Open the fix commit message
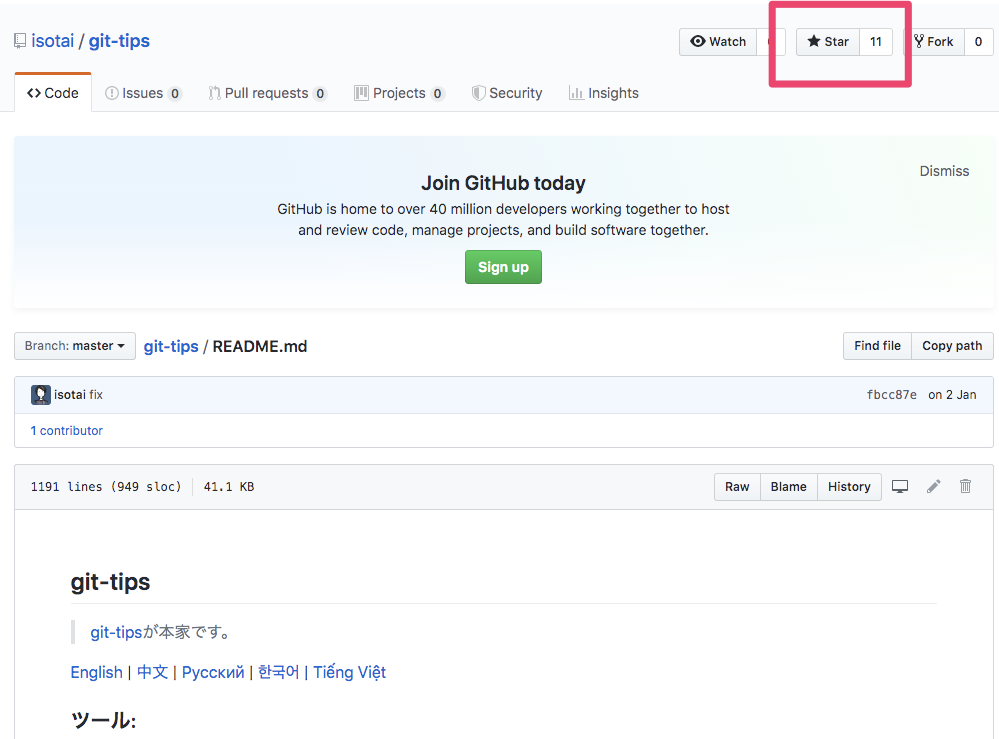Screen dimensions: 999x739 pyautogui.click(x=96, y=395)
